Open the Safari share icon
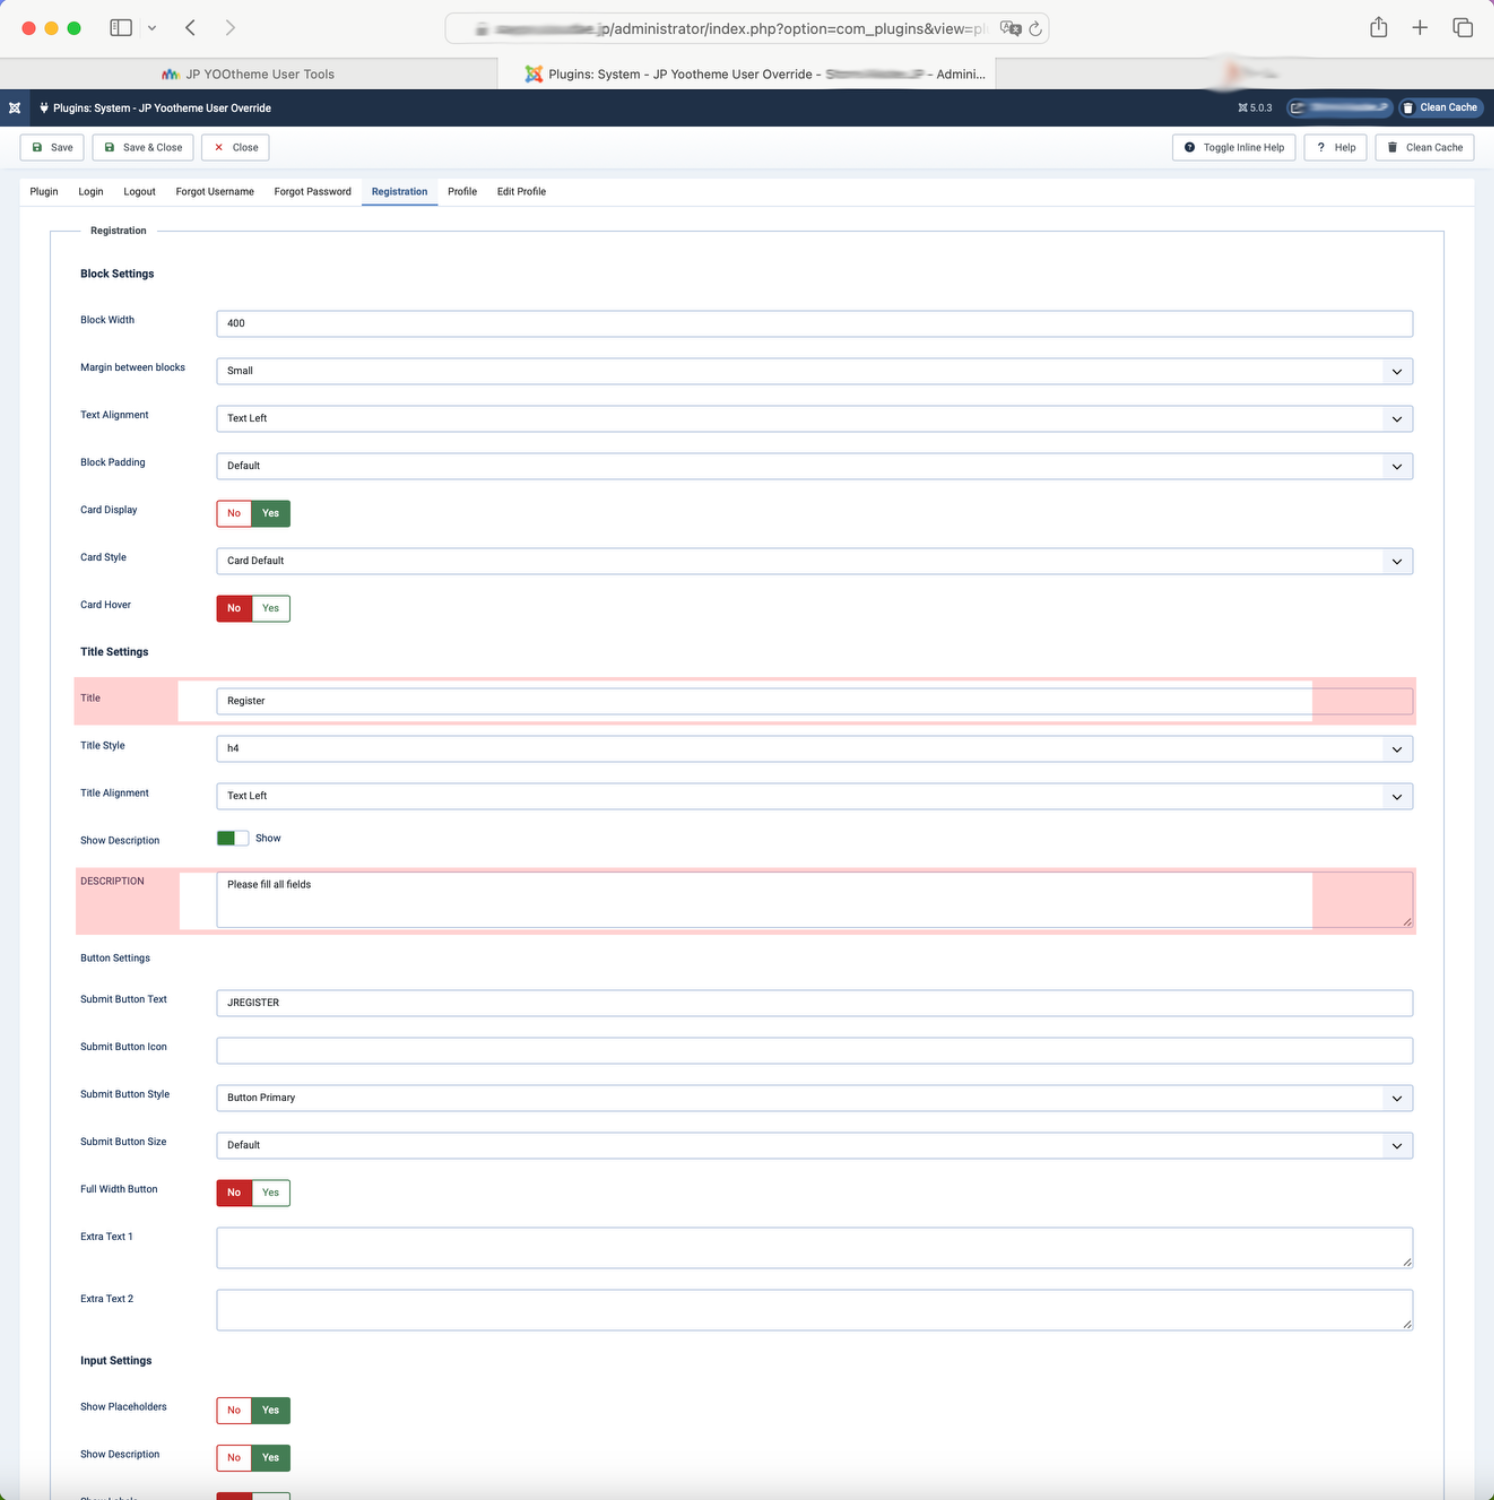 coord(1378,28)
